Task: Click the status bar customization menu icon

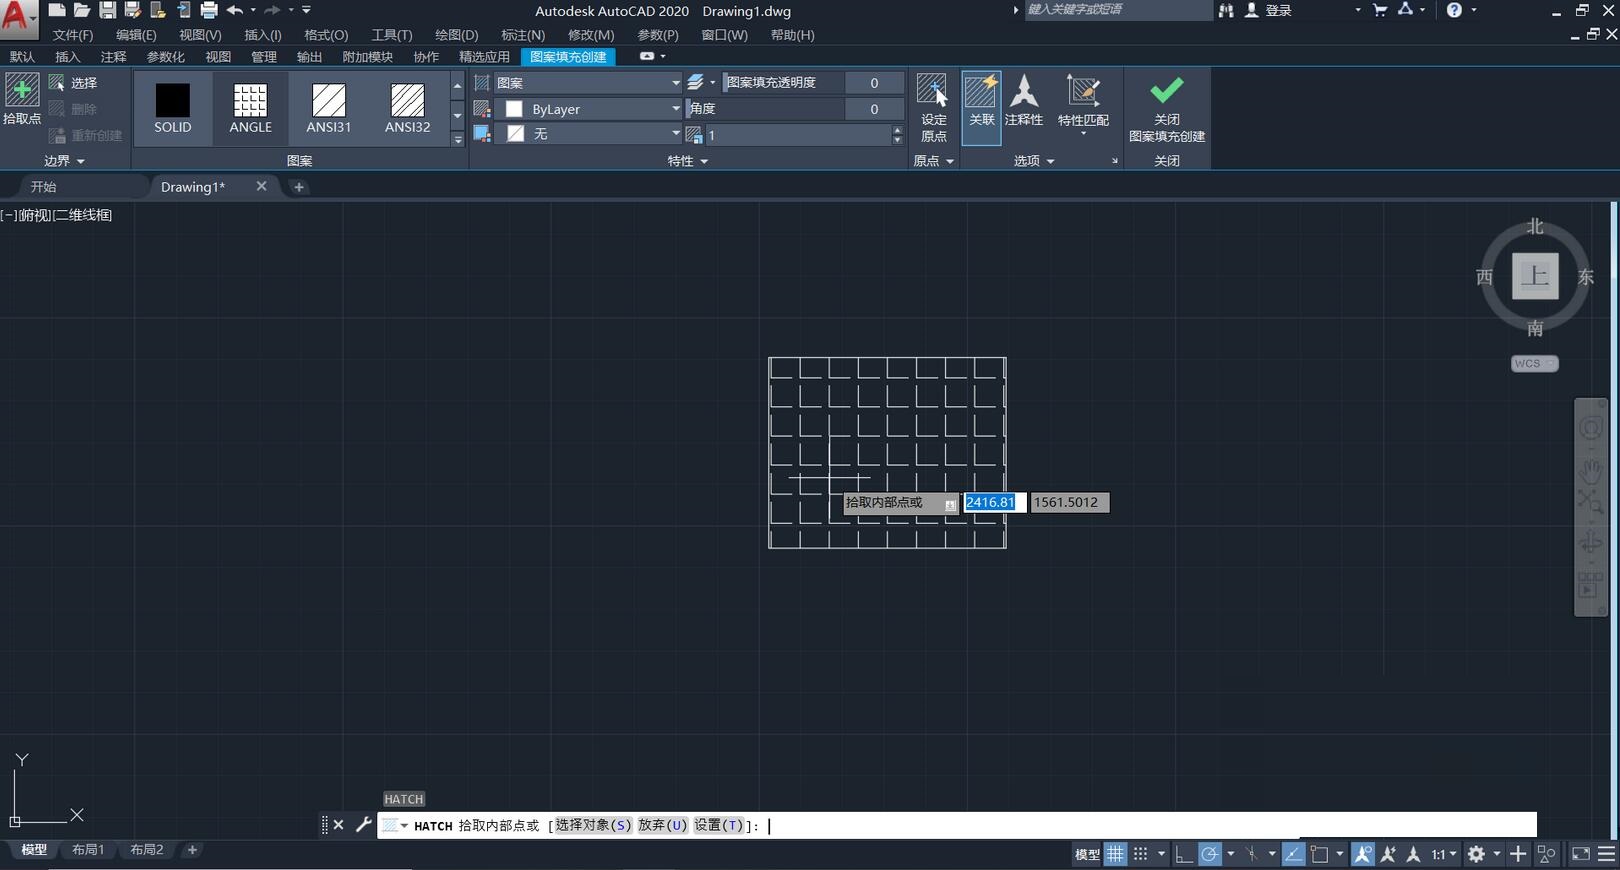Action: [1606, 854]
